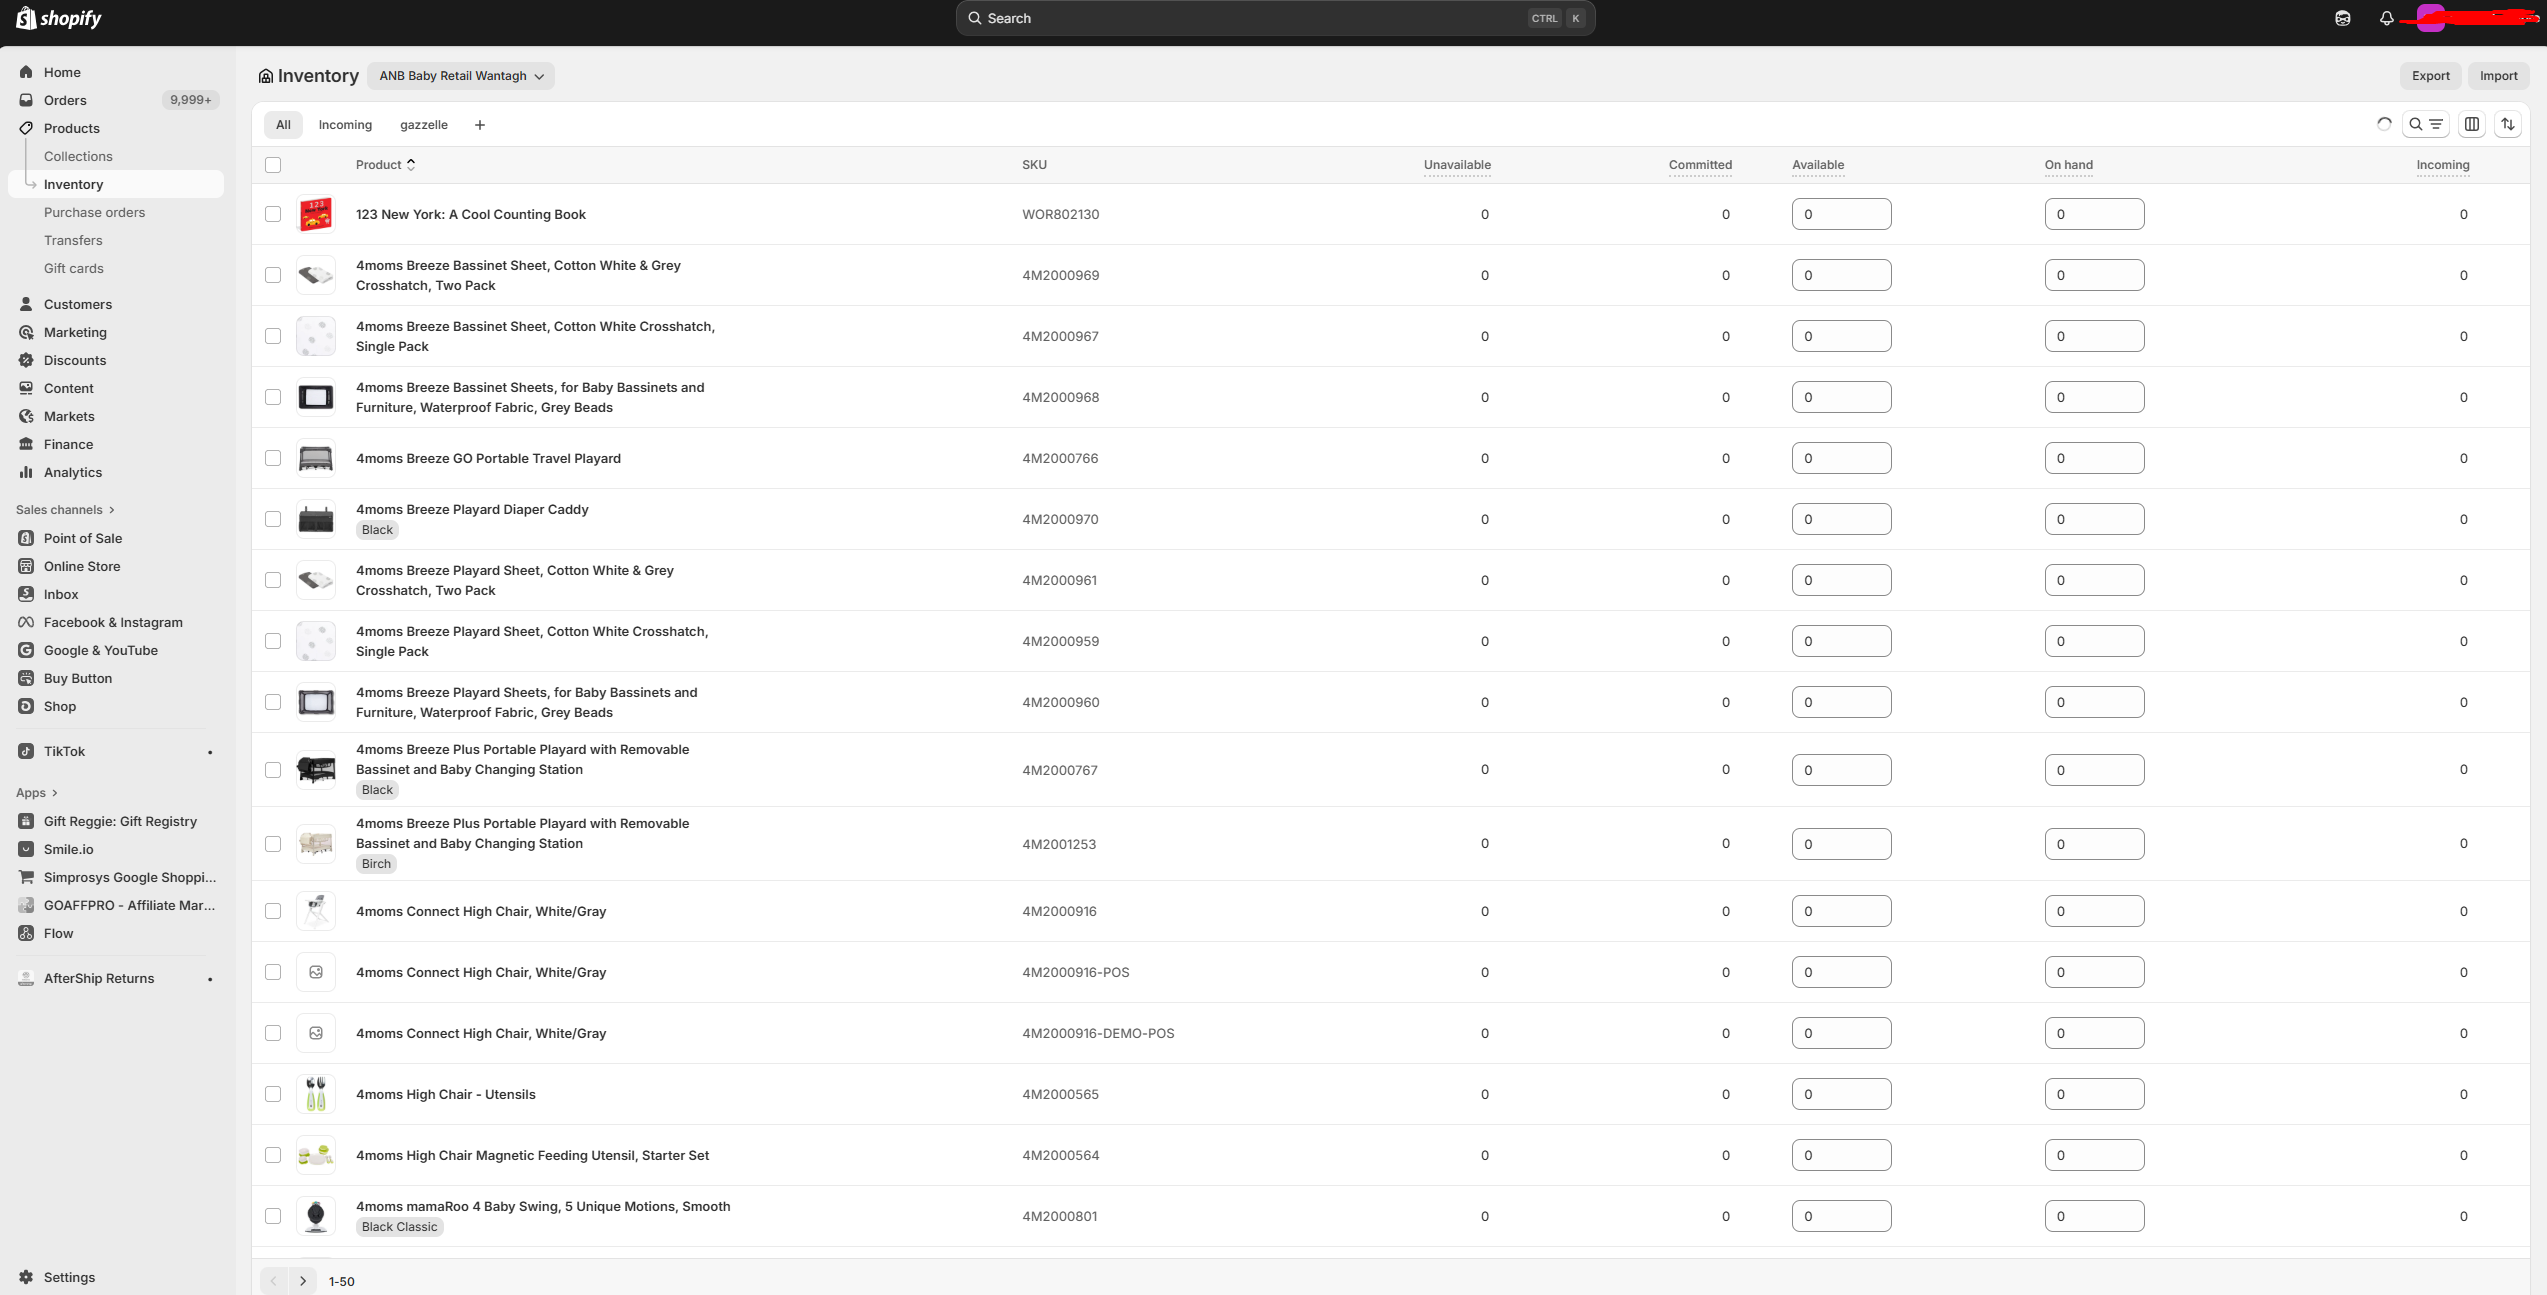Switch to the Incoming tab
The height and width of the screenshot is (1295, 2547).
click(345, 125)
